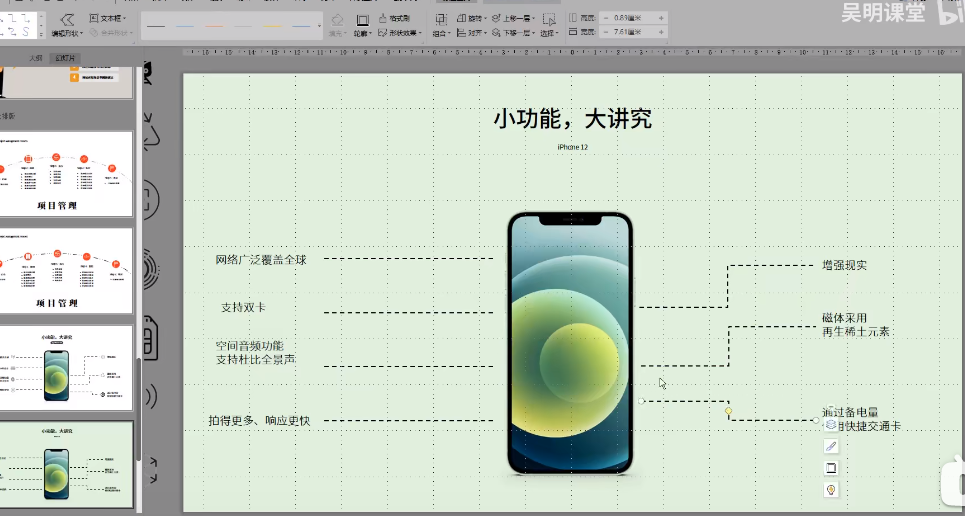Select the first blue line style preset
Screen dimensions: 965x516
[185, 26]
